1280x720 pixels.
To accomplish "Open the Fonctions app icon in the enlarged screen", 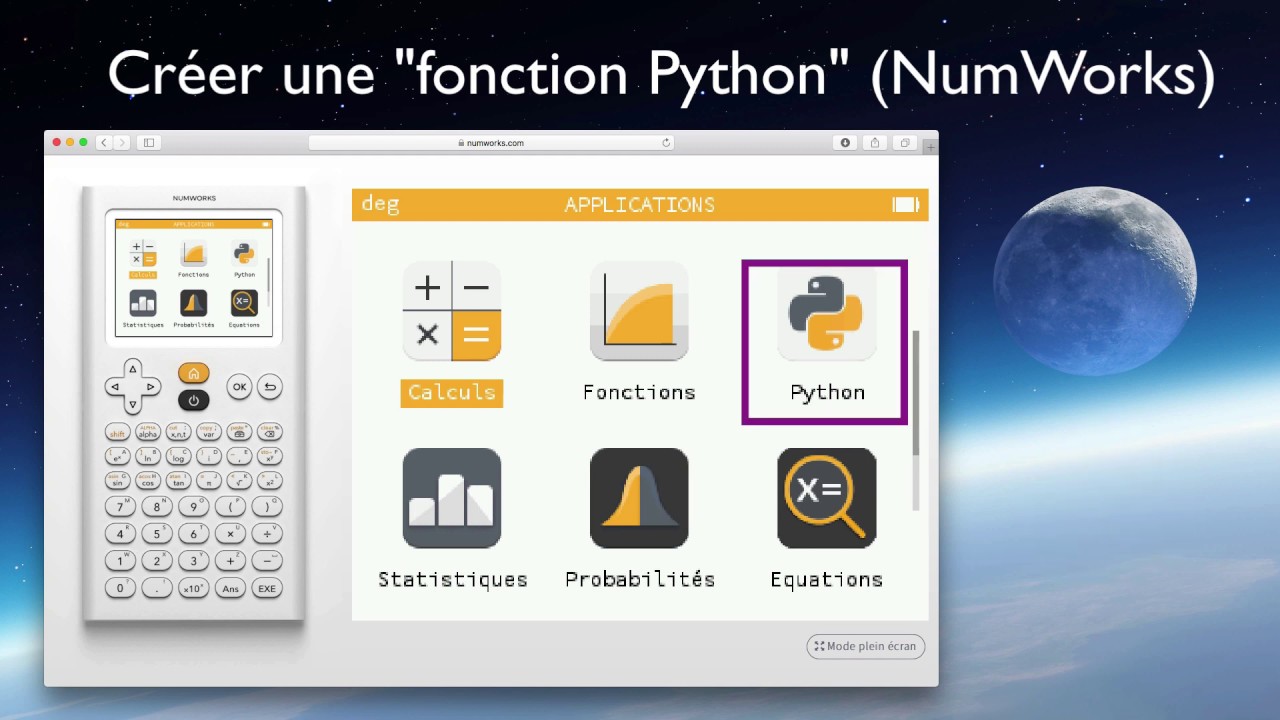I will coord(639,312).
